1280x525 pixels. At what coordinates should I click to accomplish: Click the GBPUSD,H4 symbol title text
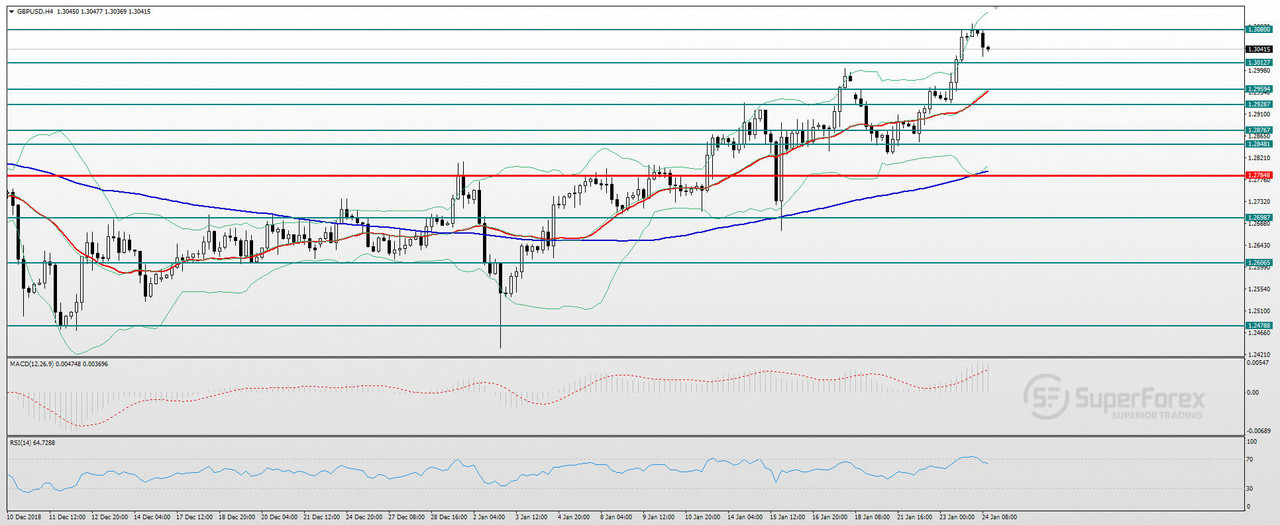(x=37, y=11)
